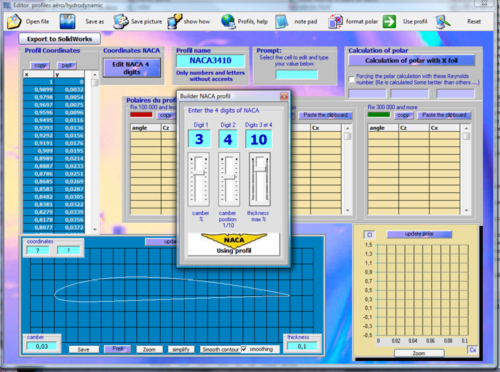Click the Digit 1 value box showing 3
This screenshot has width=500, height=372.
199,139
